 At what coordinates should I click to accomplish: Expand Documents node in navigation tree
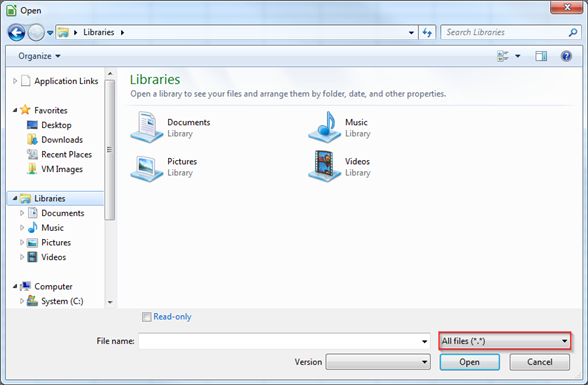click(22, 213)
